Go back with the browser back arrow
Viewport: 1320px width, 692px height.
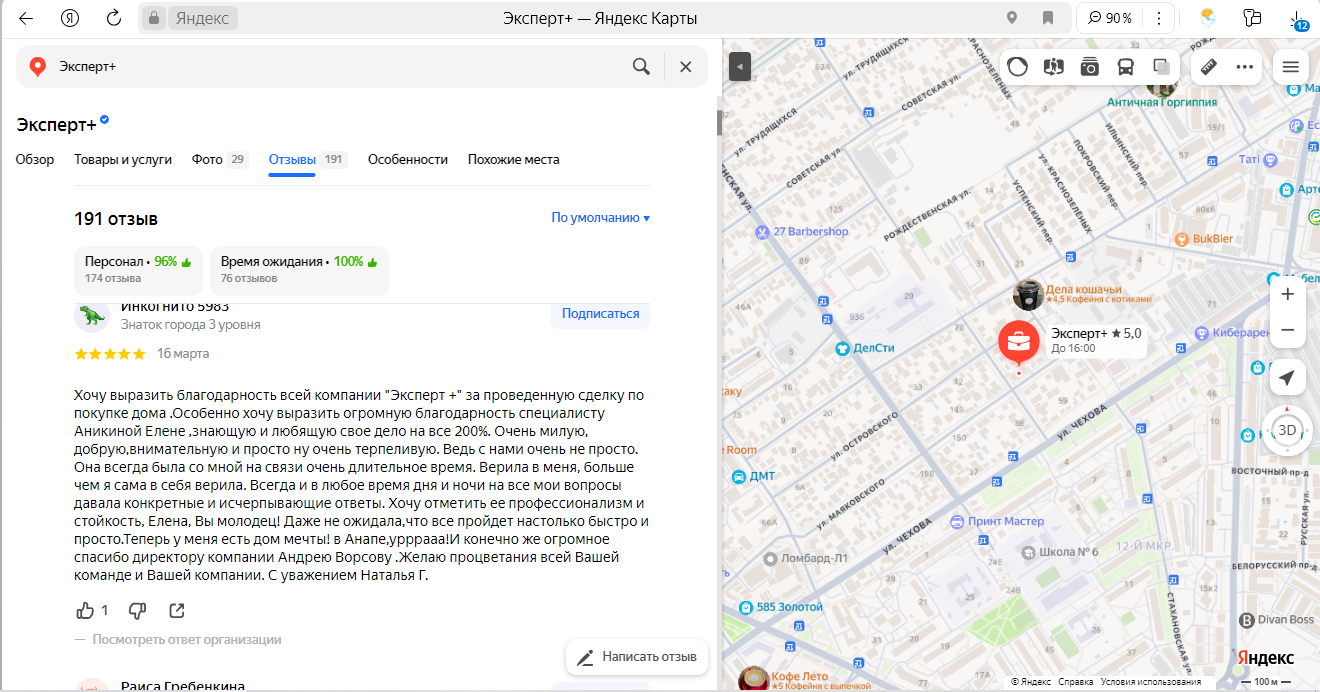[26, 18]
